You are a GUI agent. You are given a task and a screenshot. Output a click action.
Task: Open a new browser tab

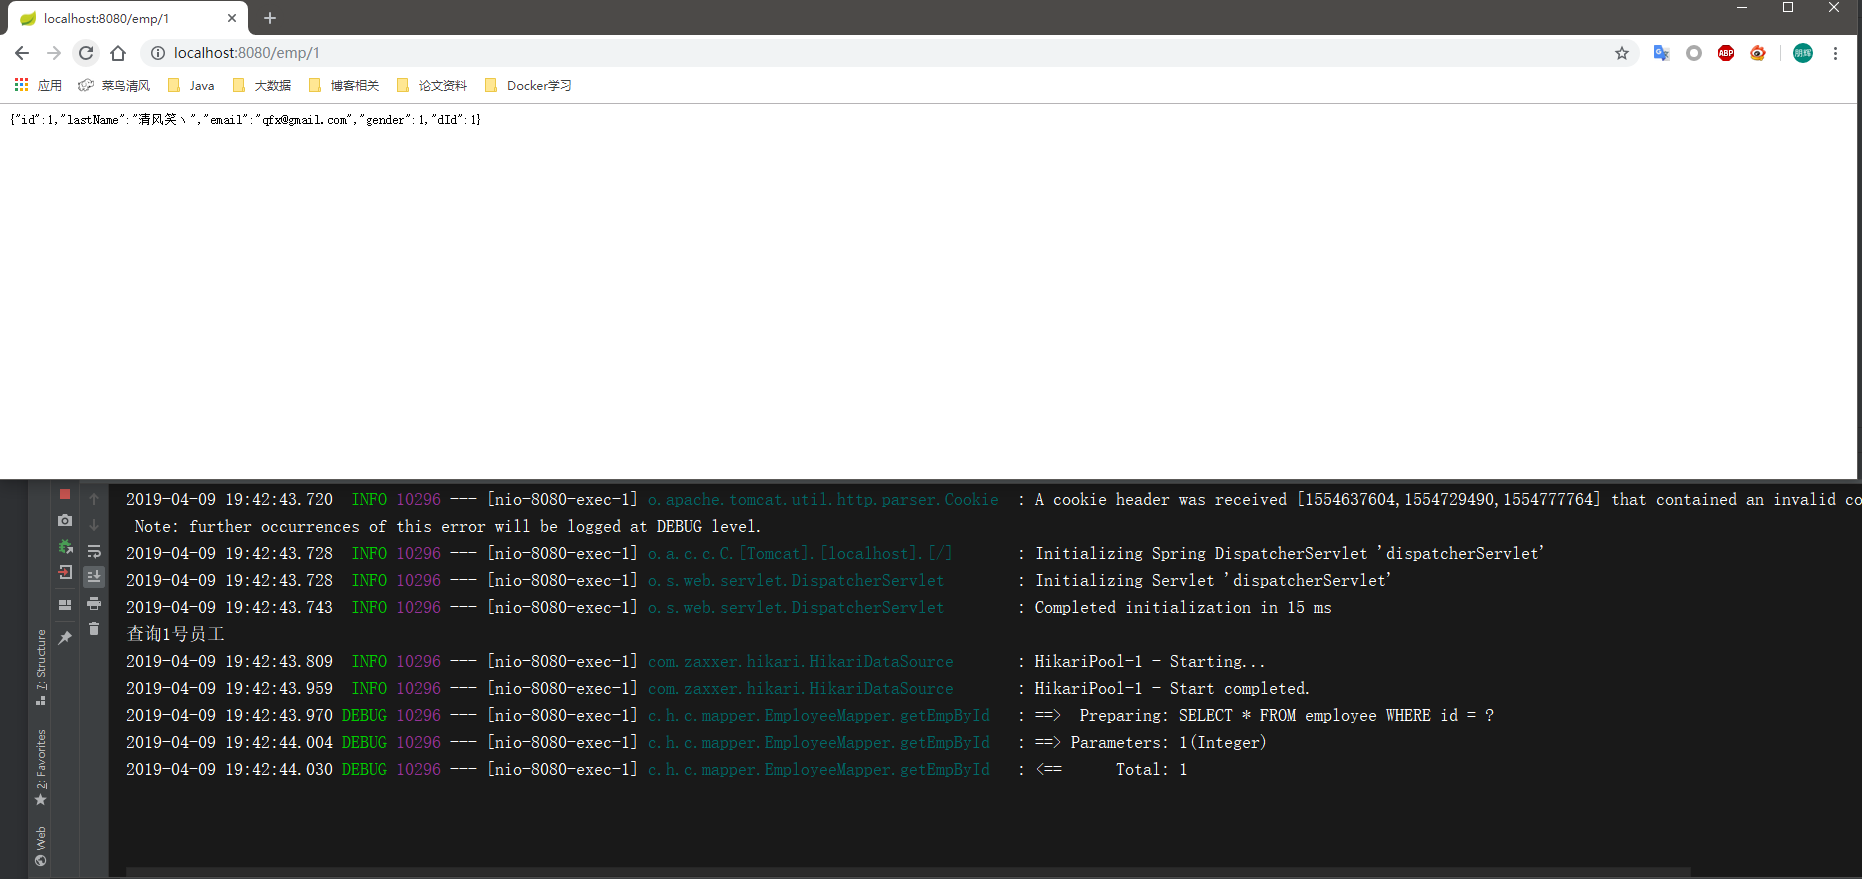click(x=270, y=18)
